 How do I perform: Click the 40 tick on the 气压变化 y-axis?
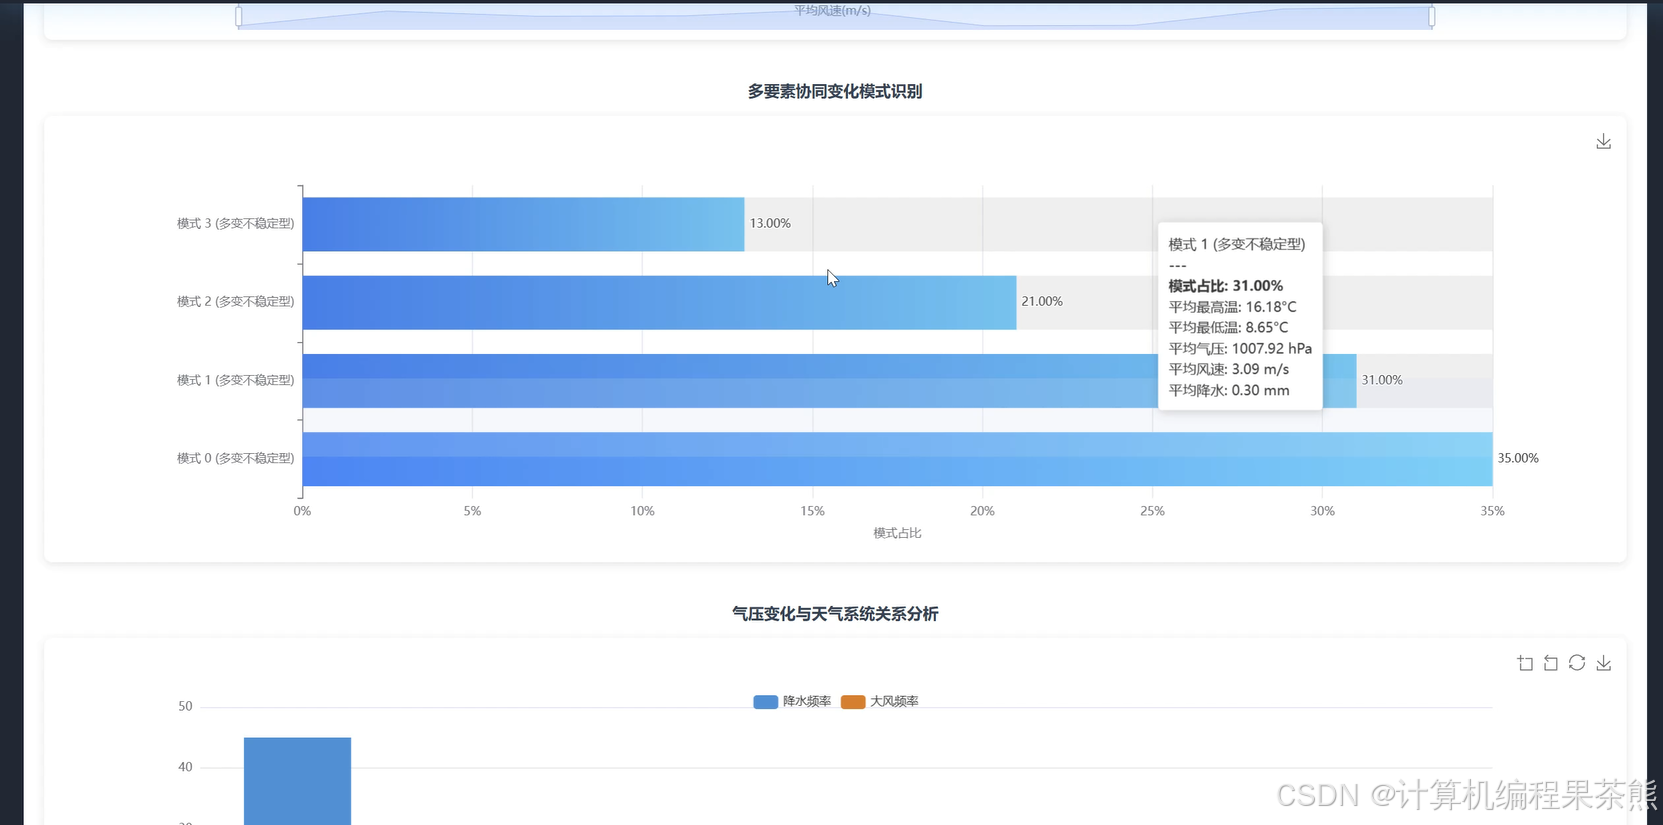tap(185, 767)
